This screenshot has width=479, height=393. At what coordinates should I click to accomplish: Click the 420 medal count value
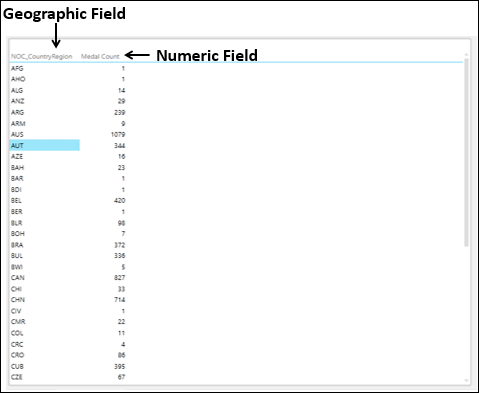(x=120, y=200)
